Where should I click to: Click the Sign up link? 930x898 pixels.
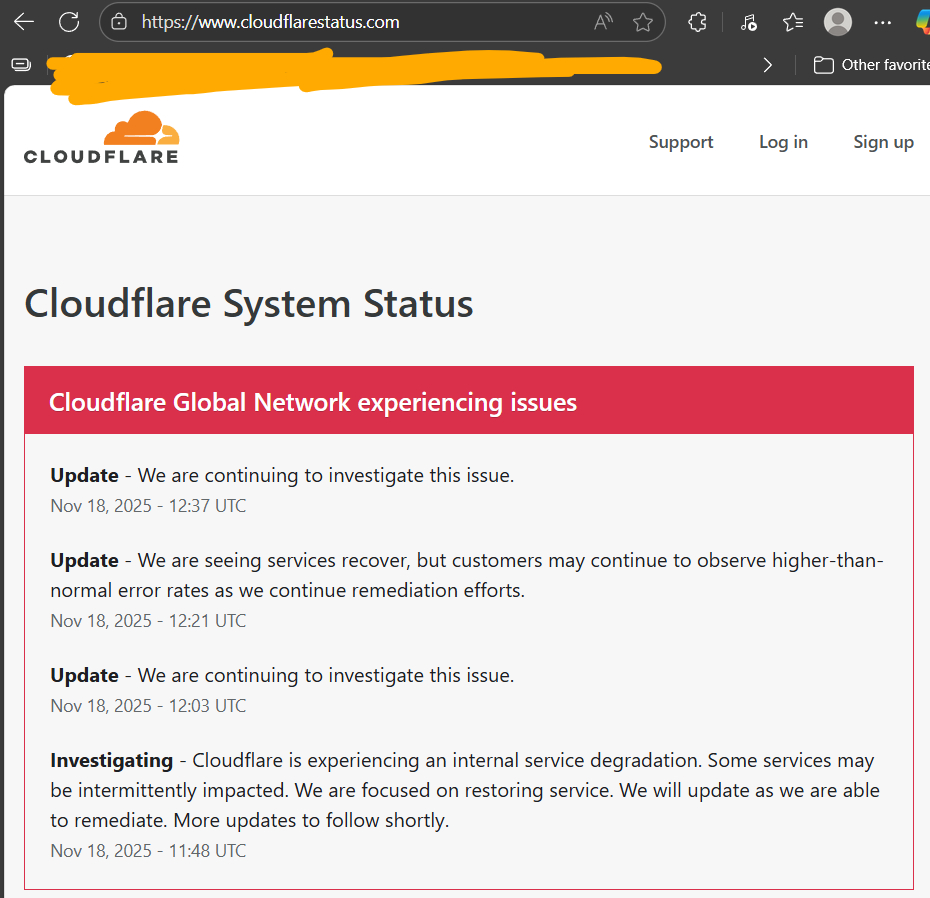[883, 142]
